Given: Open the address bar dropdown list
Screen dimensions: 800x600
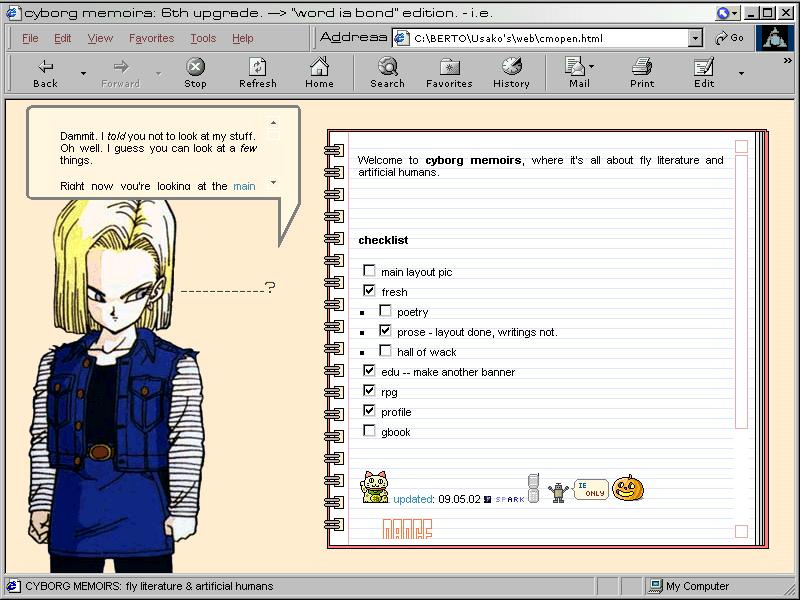Looking at the screenshot, I should 694,38.
